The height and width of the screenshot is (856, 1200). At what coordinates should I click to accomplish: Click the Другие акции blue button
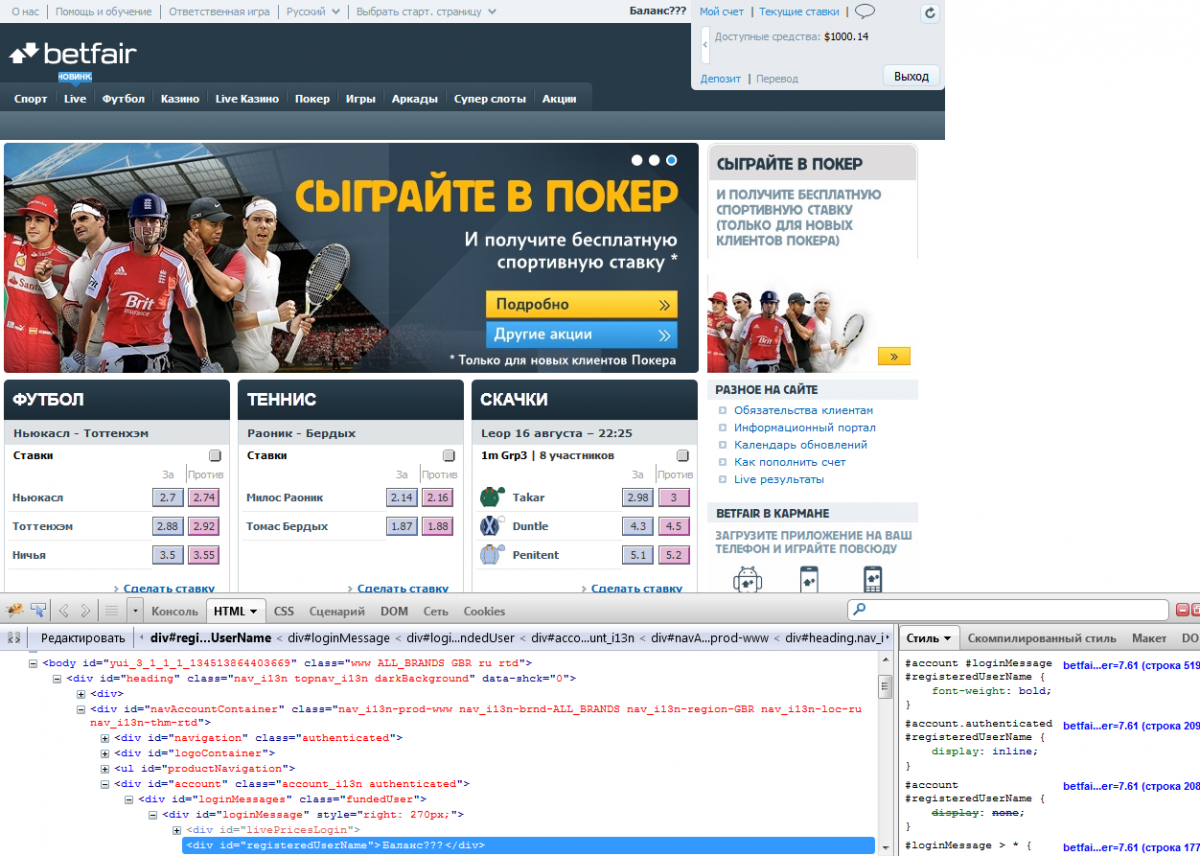[x=582, y=334]
